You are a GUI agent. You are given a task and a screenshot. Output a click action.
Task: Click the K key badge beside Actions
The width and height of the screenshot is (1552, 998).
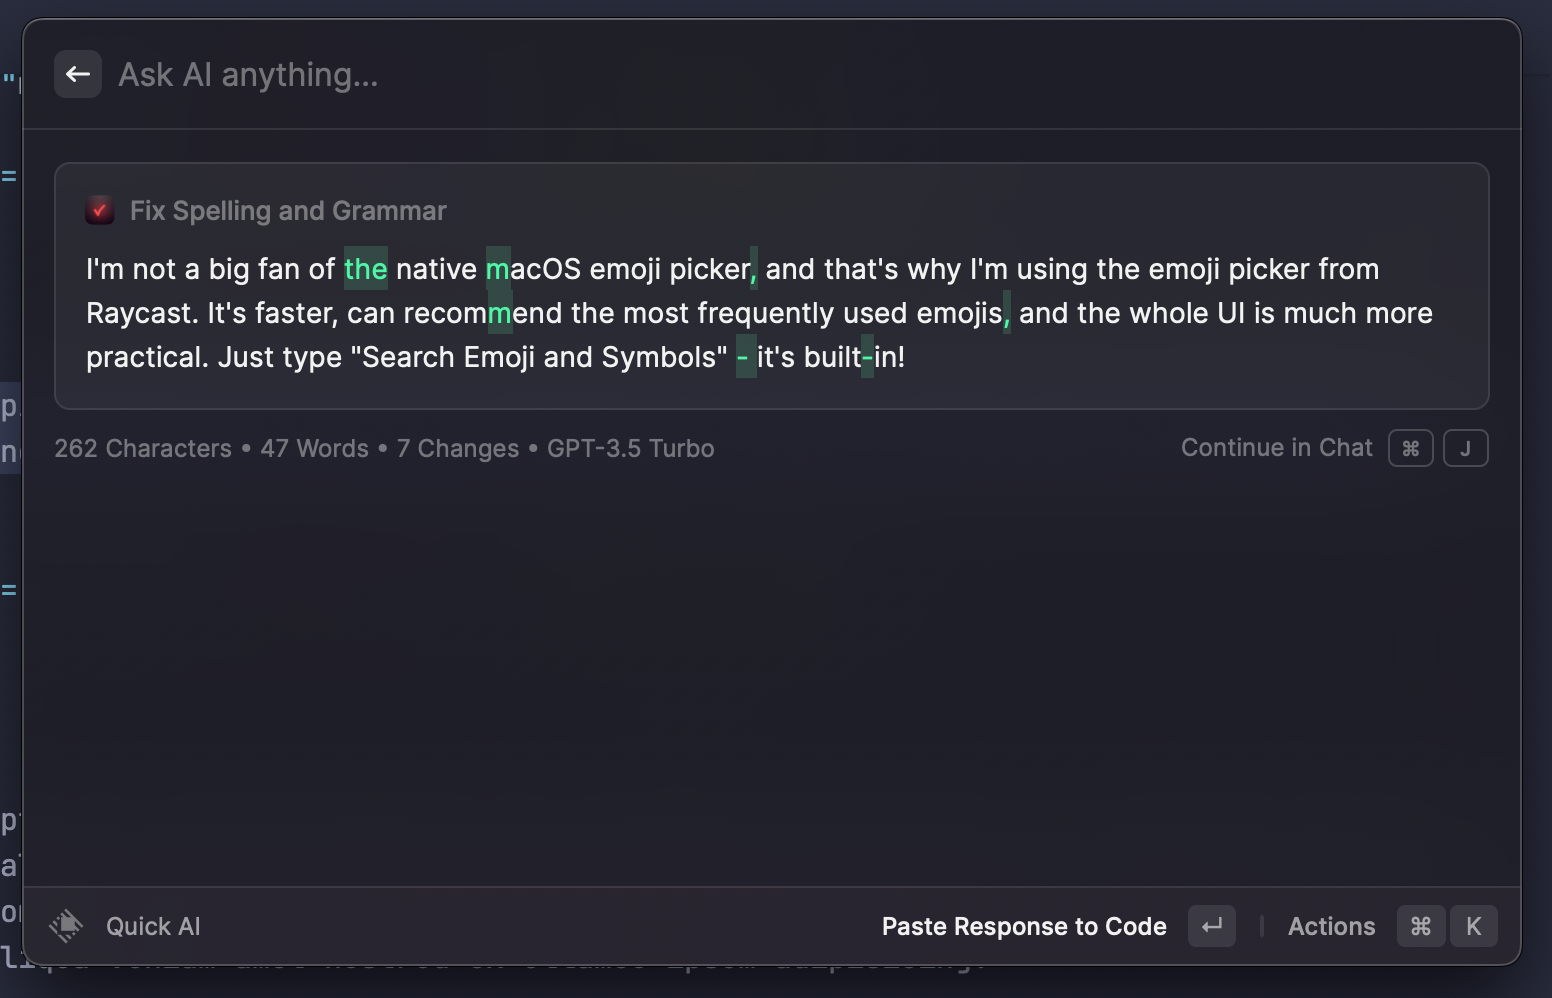[1473, 926]
